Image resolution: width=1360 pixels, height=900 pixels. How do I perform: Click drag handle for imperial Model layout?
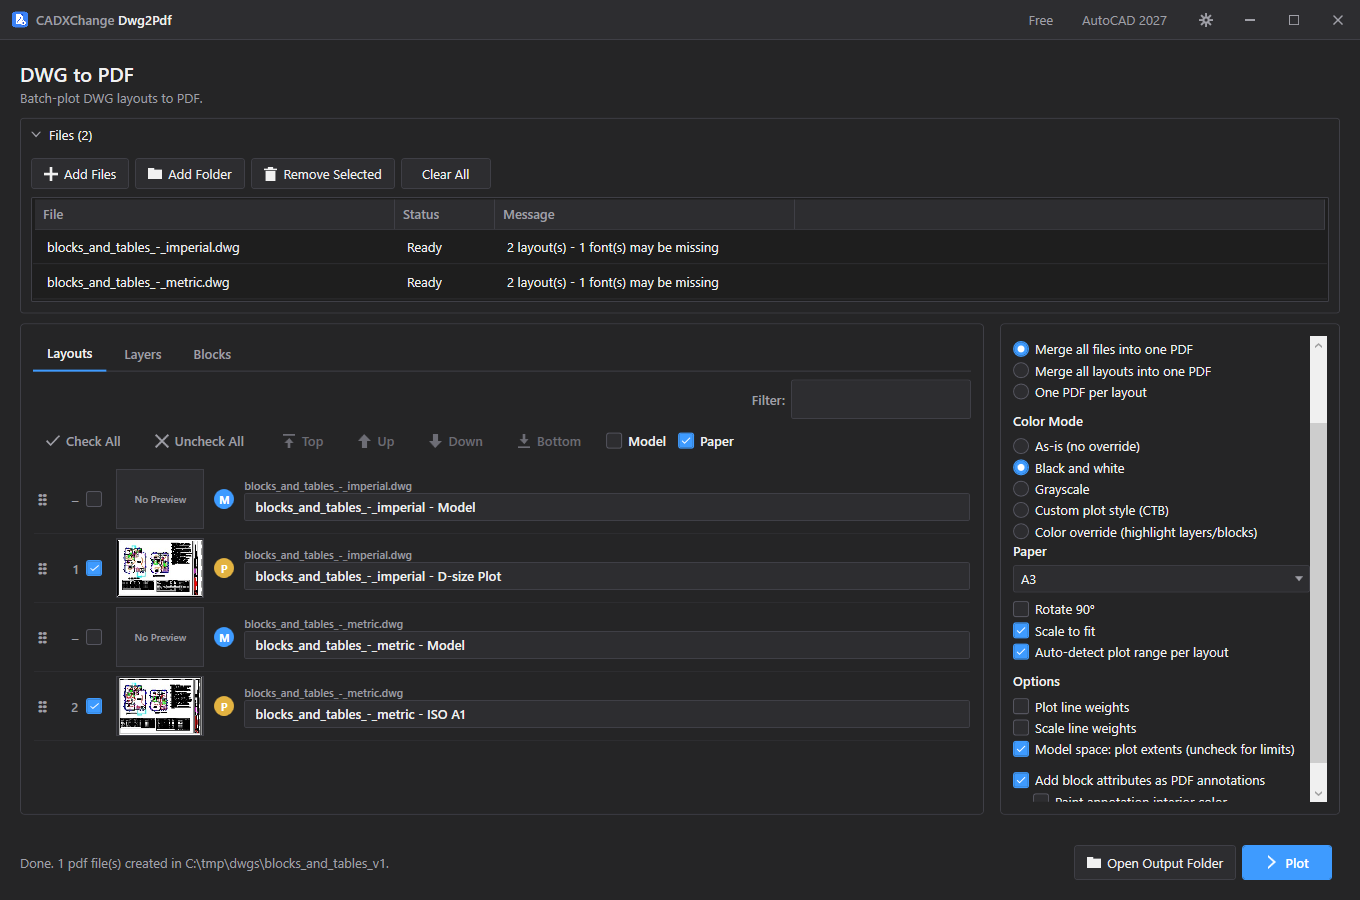click(42, 500)
